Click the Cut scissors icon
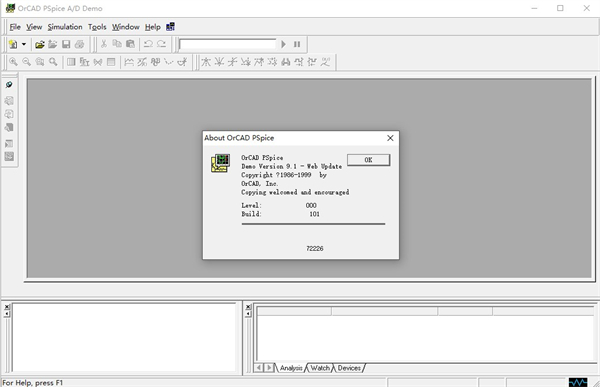 coord(104,44)
